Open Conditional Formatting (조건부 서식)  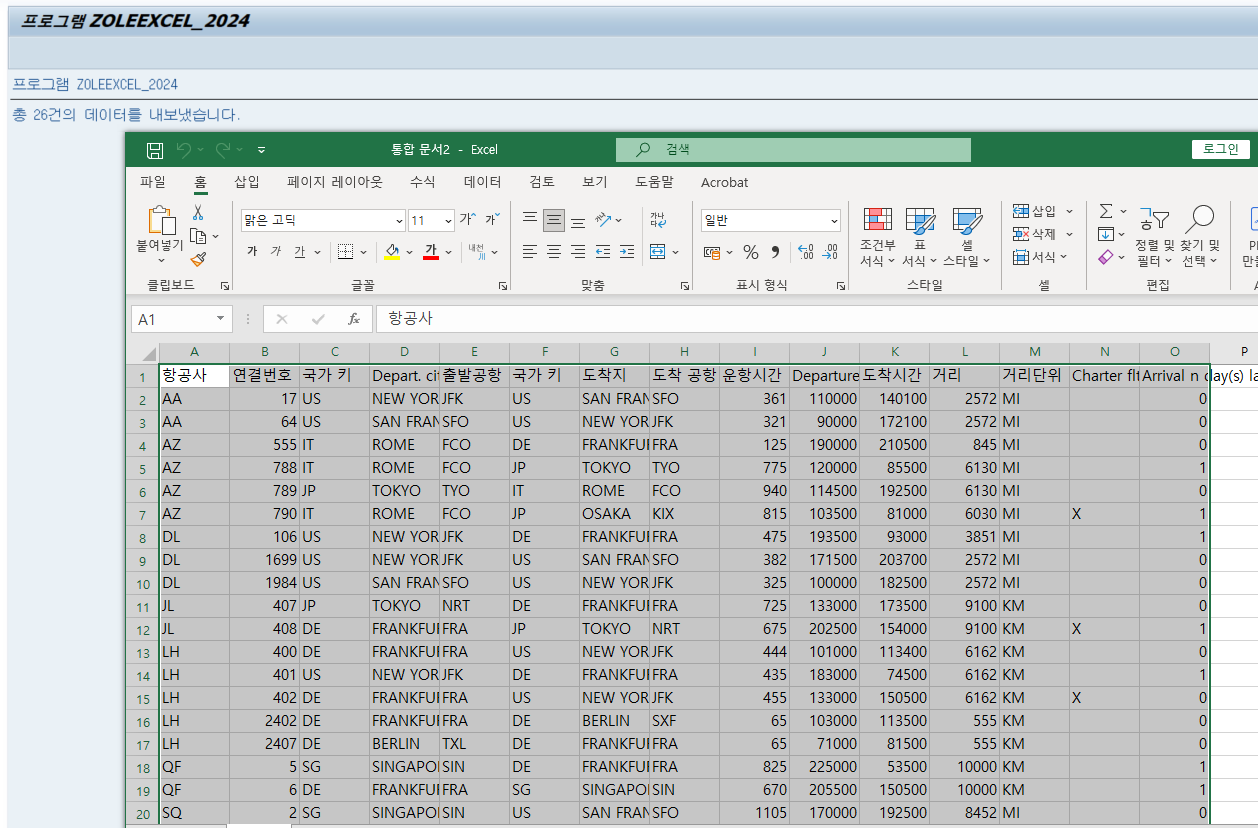(x=878, y=237)
